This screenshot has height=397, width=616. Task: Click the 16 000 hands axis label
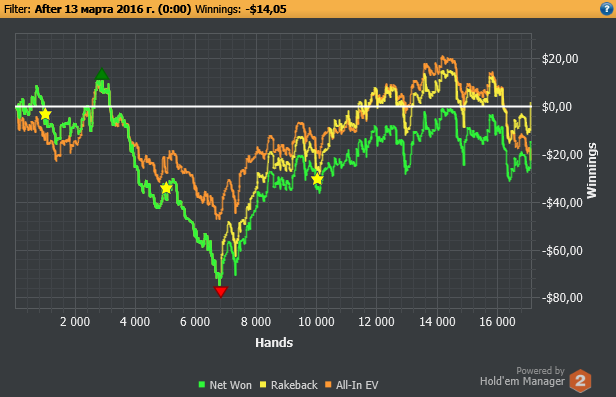497,322
